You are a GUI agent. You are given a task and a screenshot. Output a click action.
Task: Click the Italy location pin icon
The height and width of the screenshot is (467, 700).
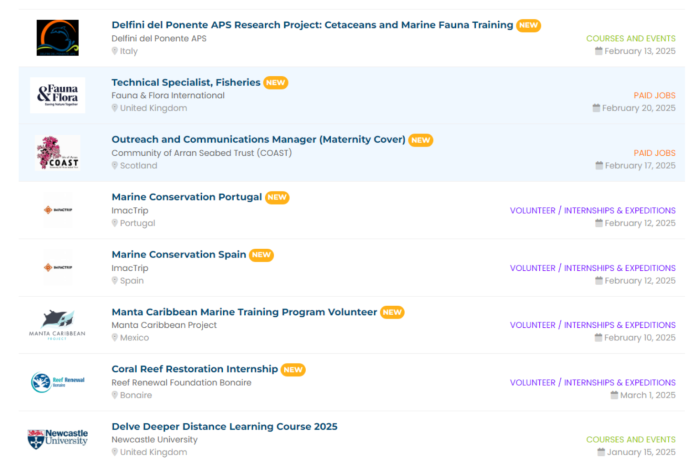click(x=115, y=51)
